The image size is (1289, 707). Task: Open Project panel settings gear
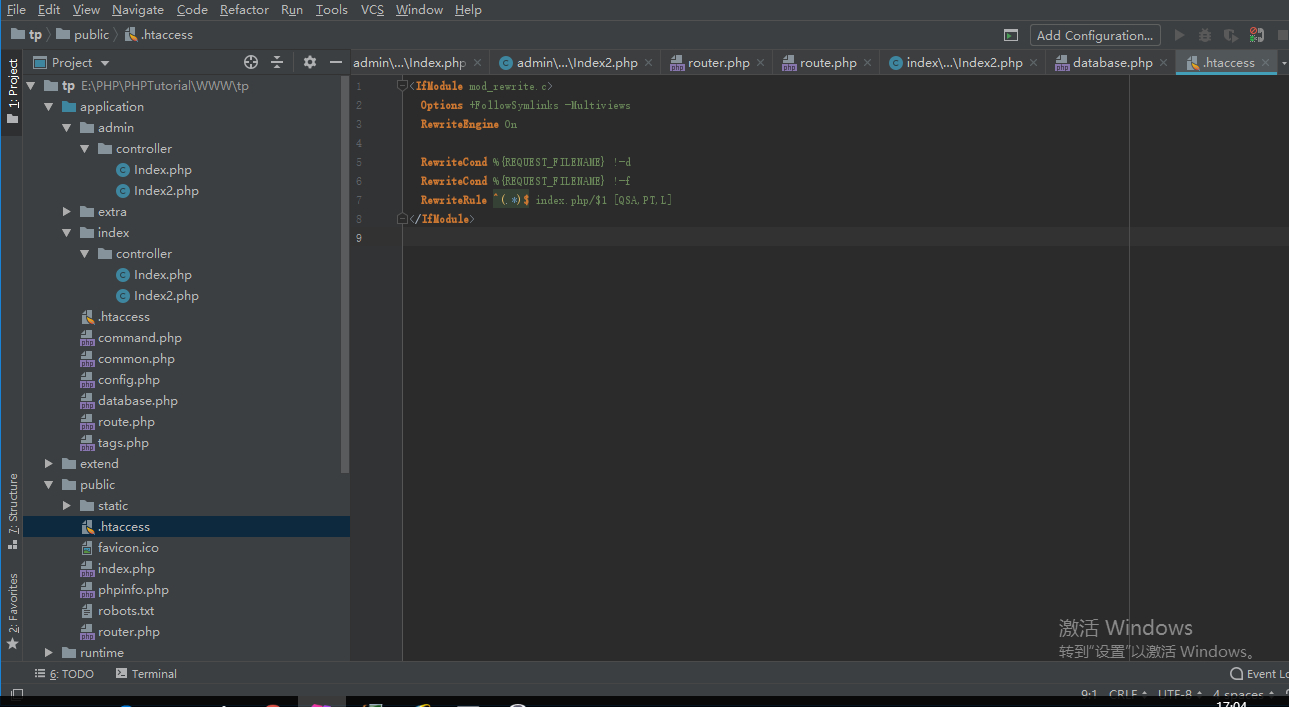click(x=310, y=62)
